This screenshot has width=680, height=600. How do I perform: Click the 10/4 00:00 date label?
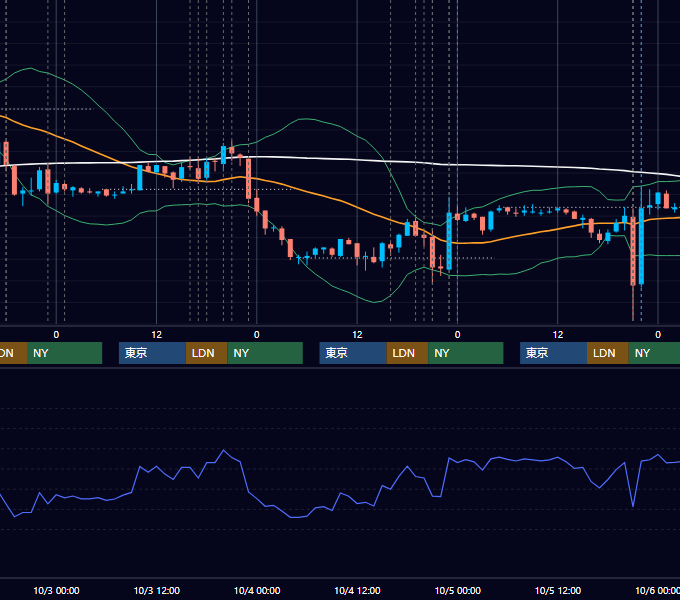click(x=257, y=590)
